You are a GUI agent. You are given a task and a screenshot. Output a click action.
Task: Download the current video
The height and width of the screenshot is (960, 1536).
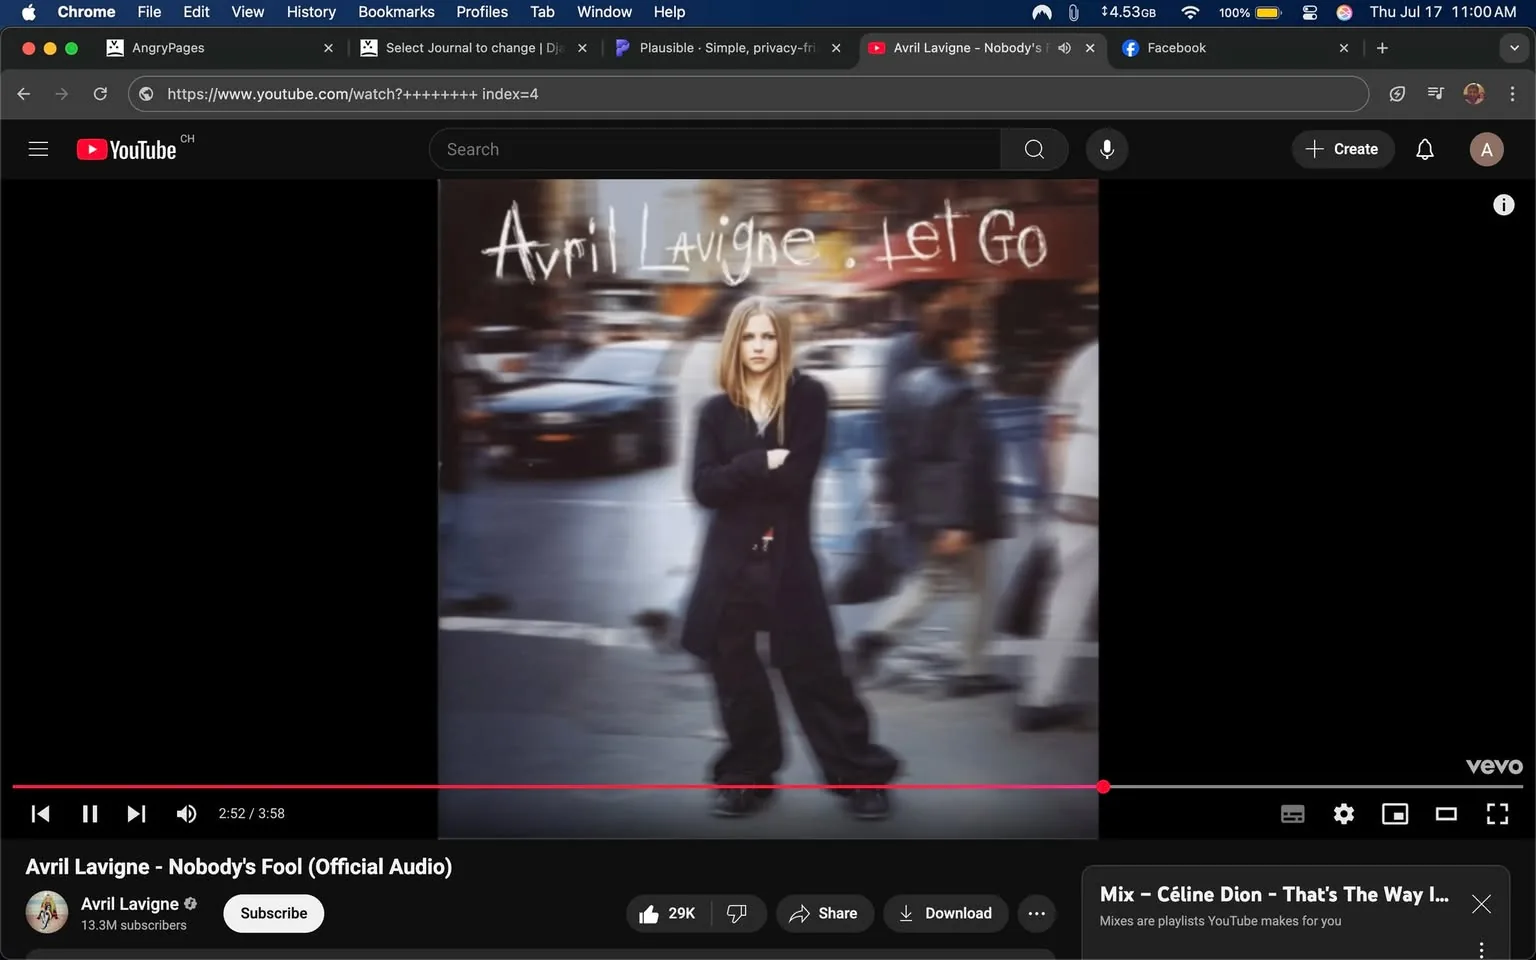(x=944, y=913)
